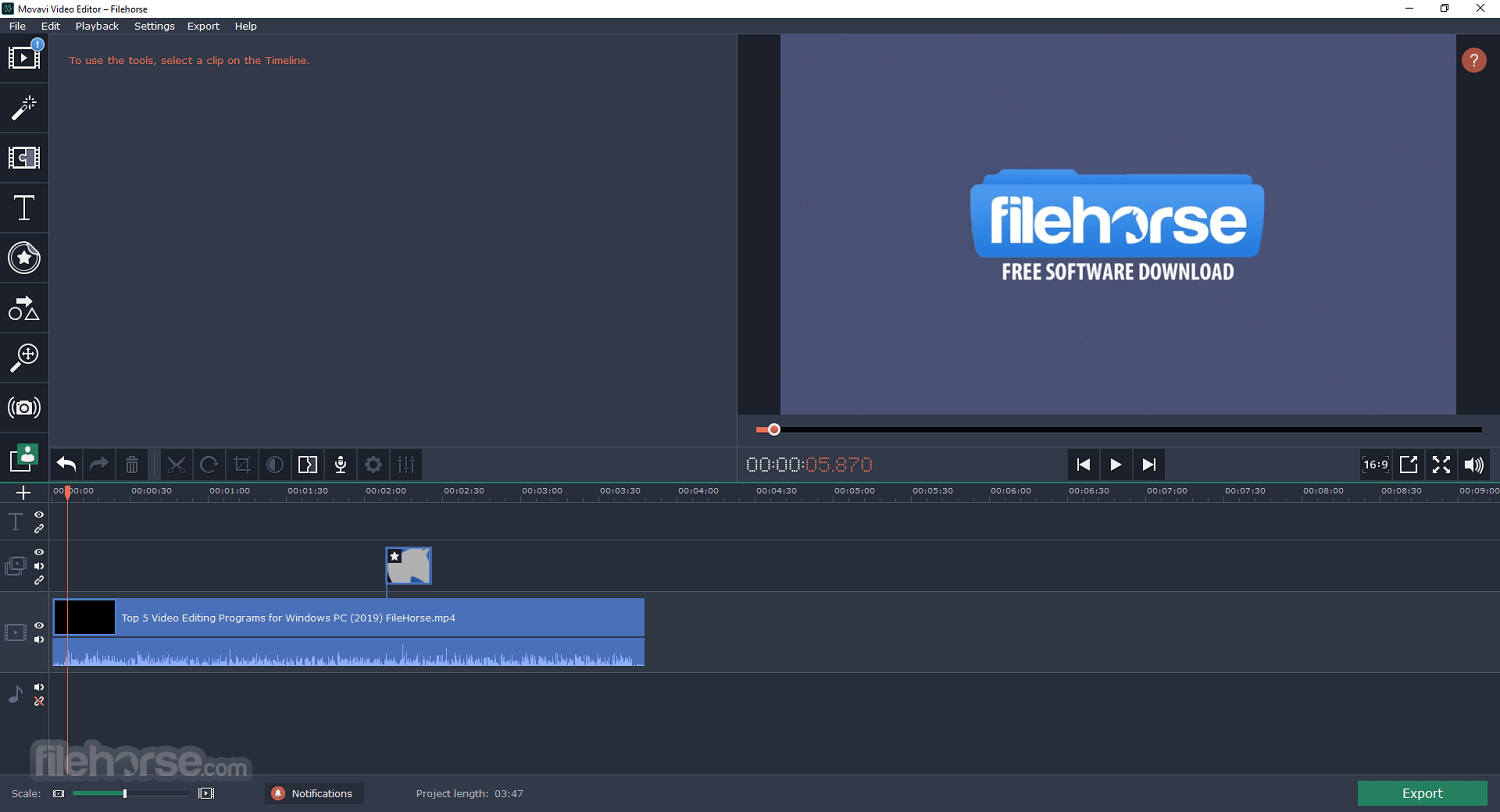
Task: Open the Export menu in menu bar
Action: (203, 26)
